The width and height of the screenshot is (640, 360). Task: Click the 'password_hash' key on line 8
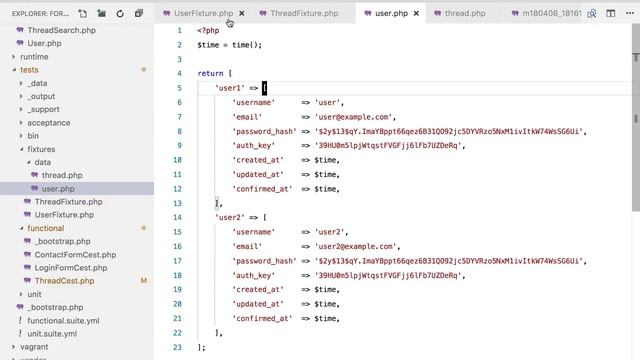(x=264, y=131)
